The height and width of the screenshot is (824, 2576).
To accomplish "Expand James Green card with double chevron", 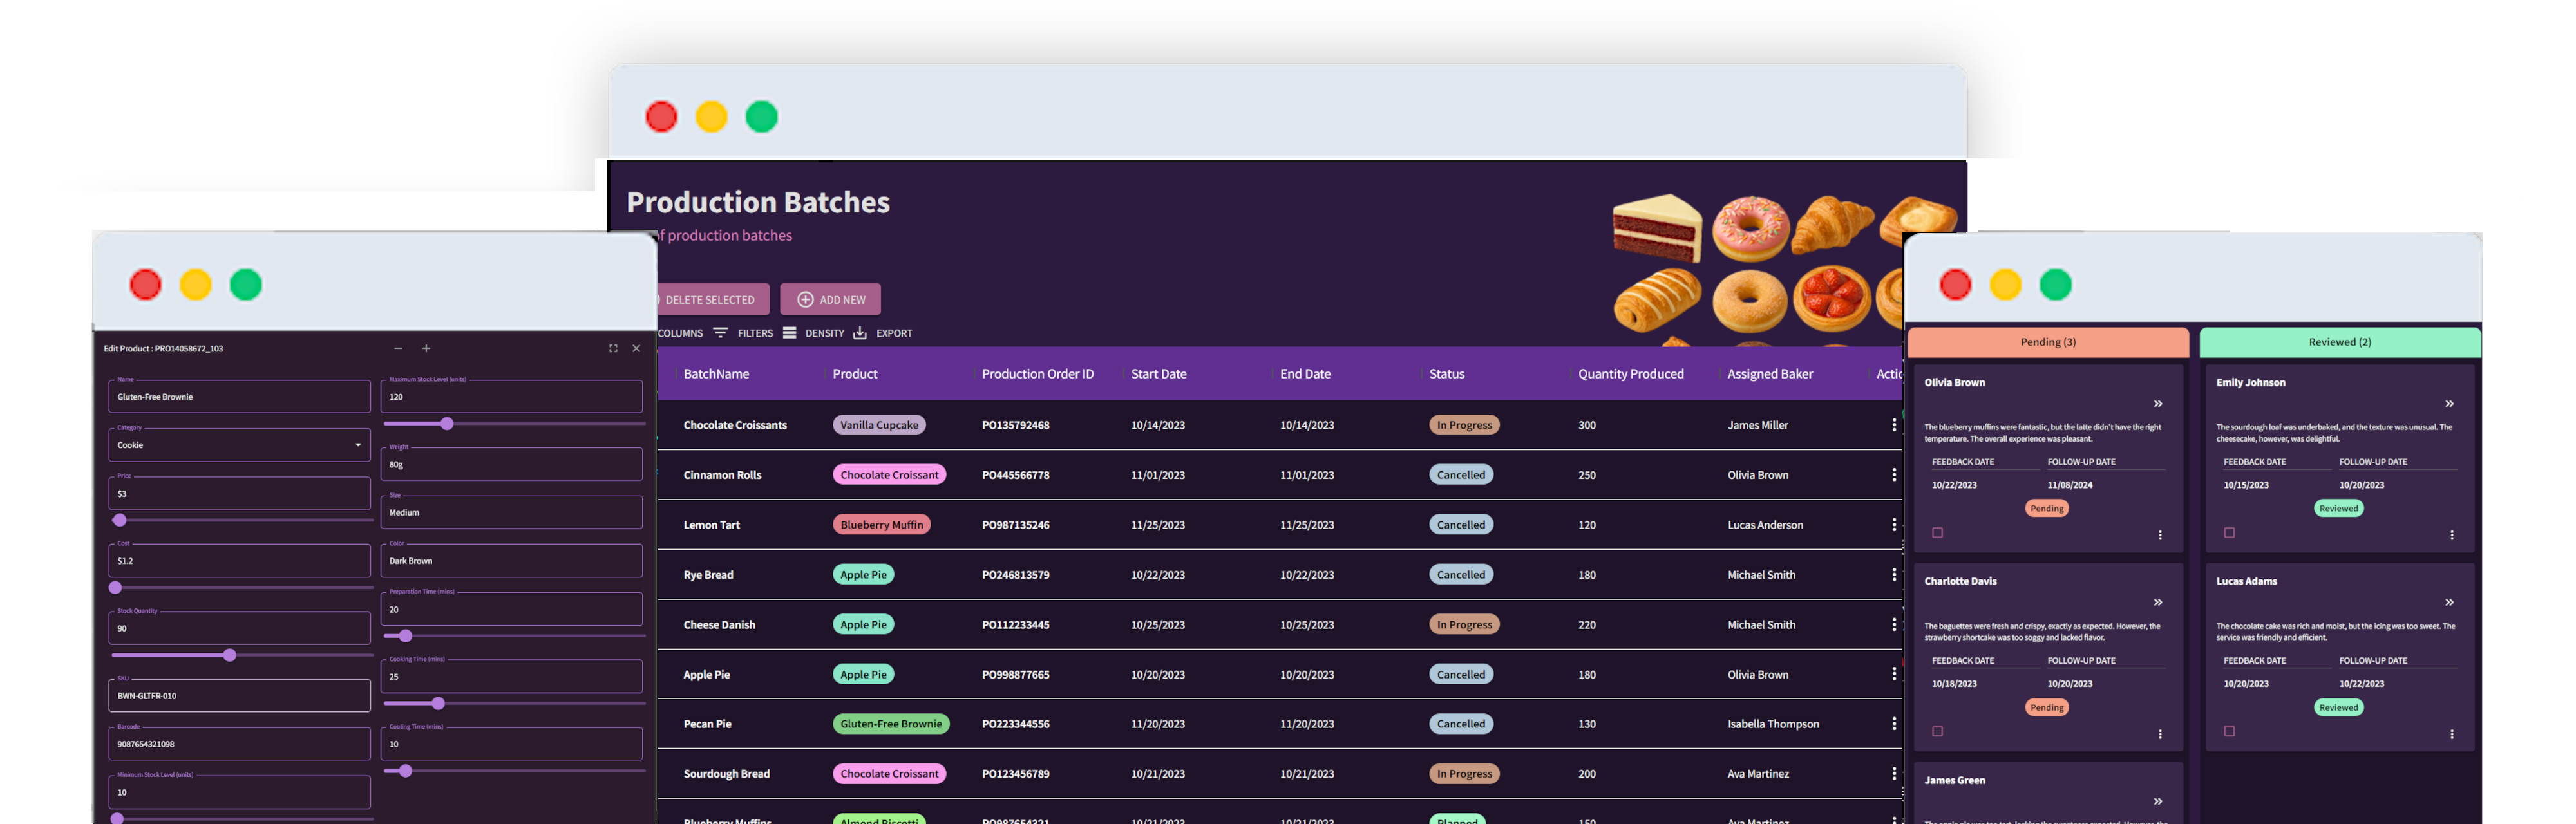I will (x=2158, y=802).
